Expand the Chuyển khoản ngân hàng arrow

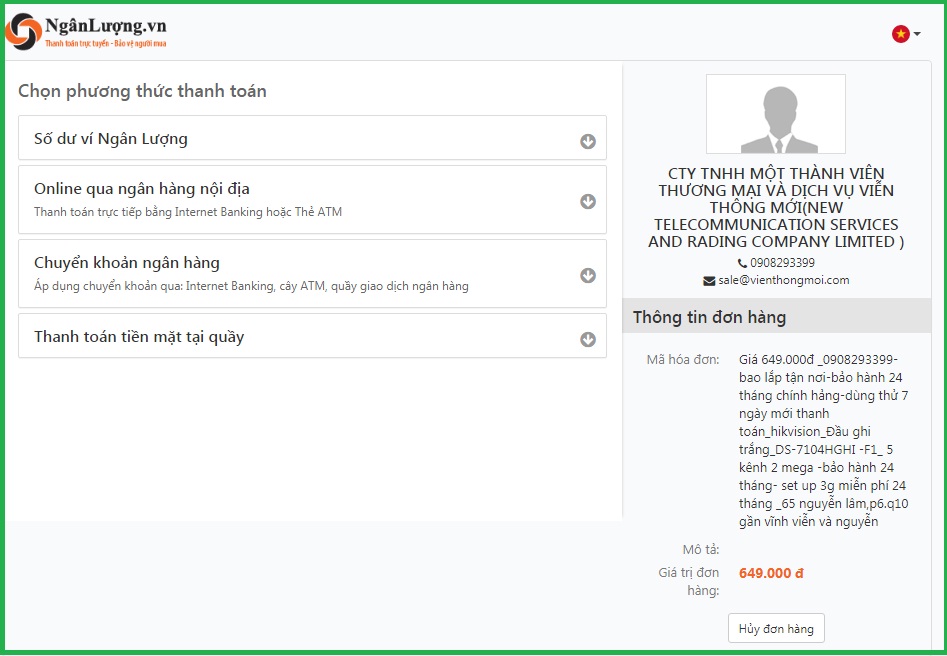(x=588, y=275)
